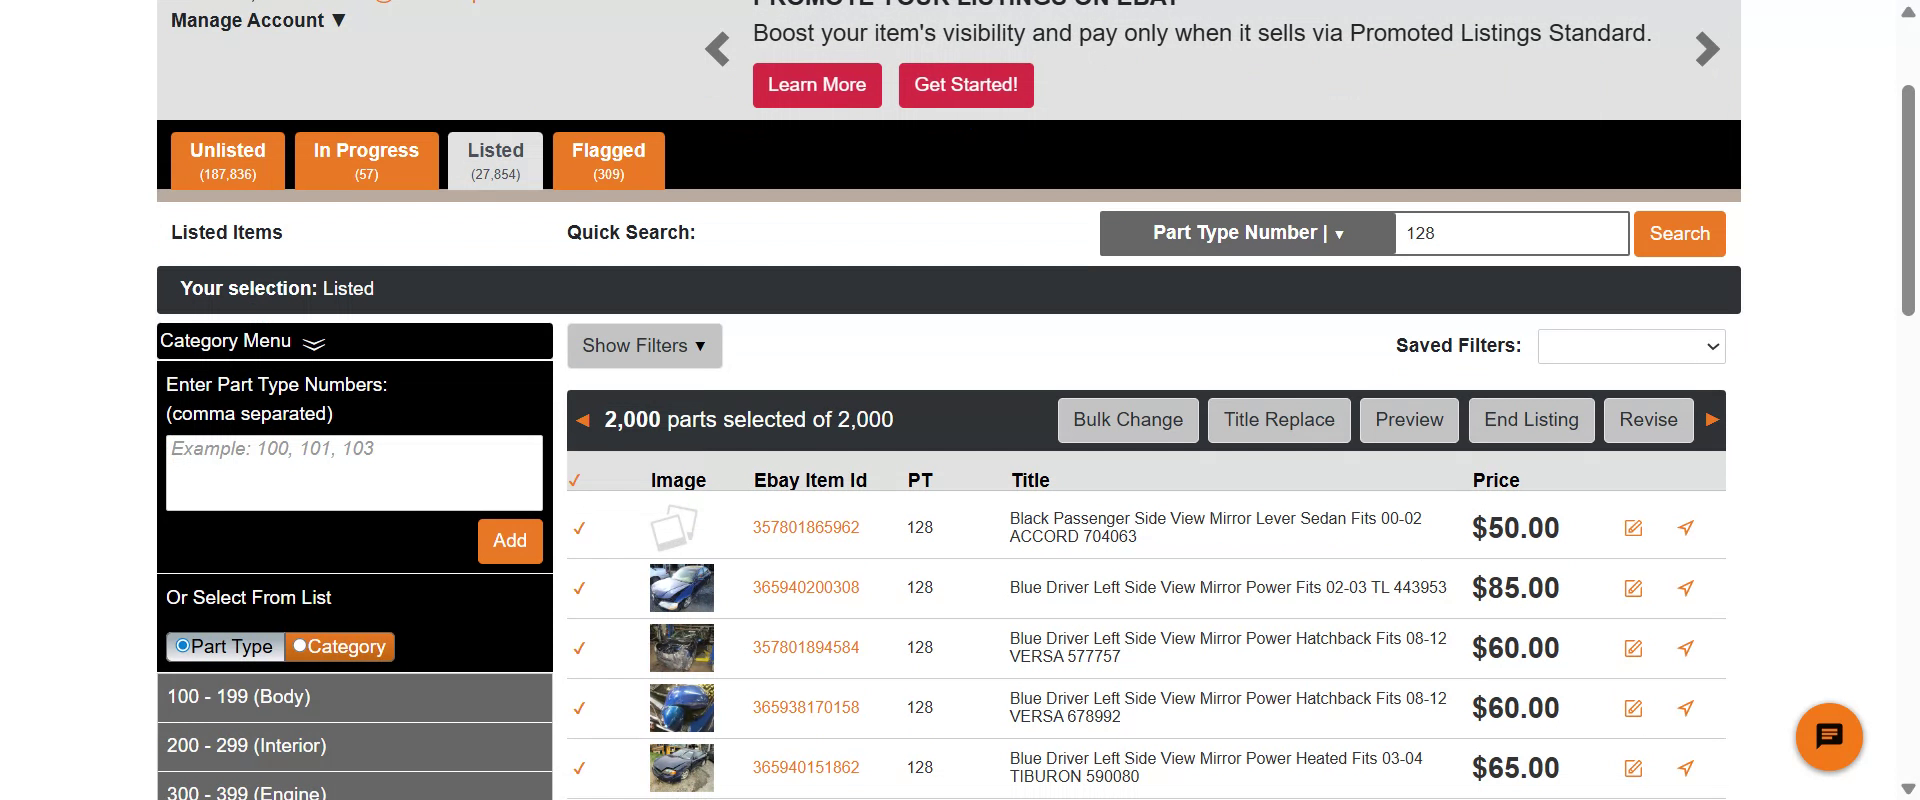Go to the previous banner with the left chevron
1920x800 pixels.
point(717,49)
